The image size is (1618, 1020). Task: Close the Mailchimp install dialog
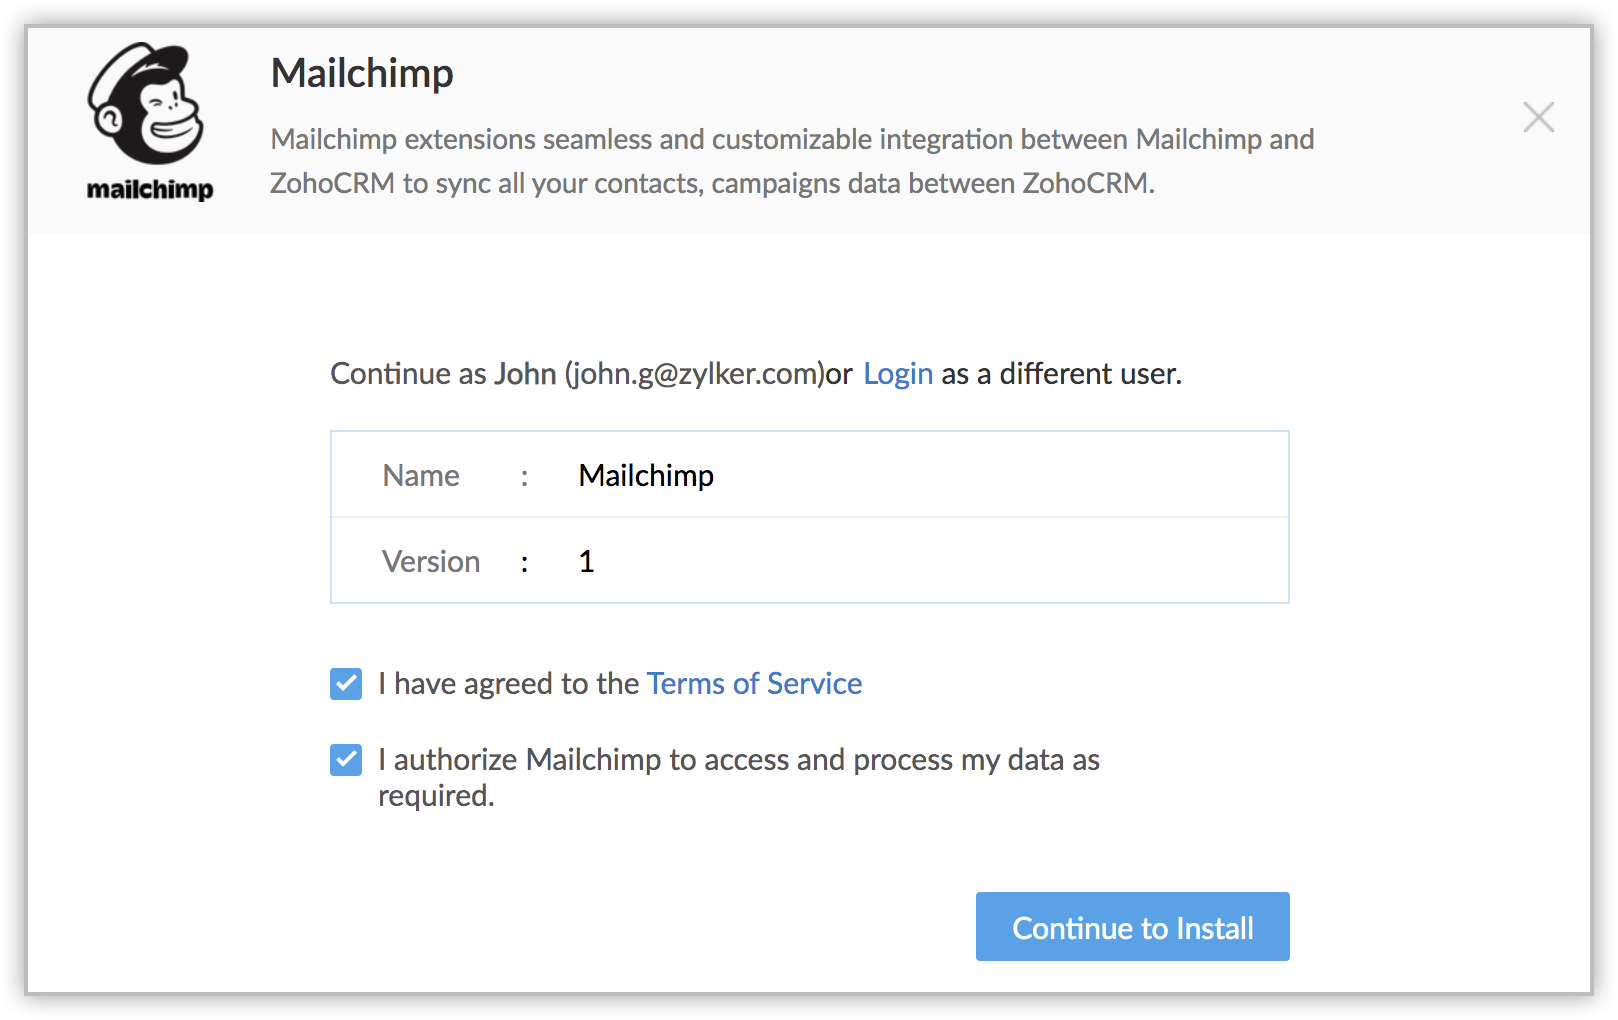coord(1538,117)
